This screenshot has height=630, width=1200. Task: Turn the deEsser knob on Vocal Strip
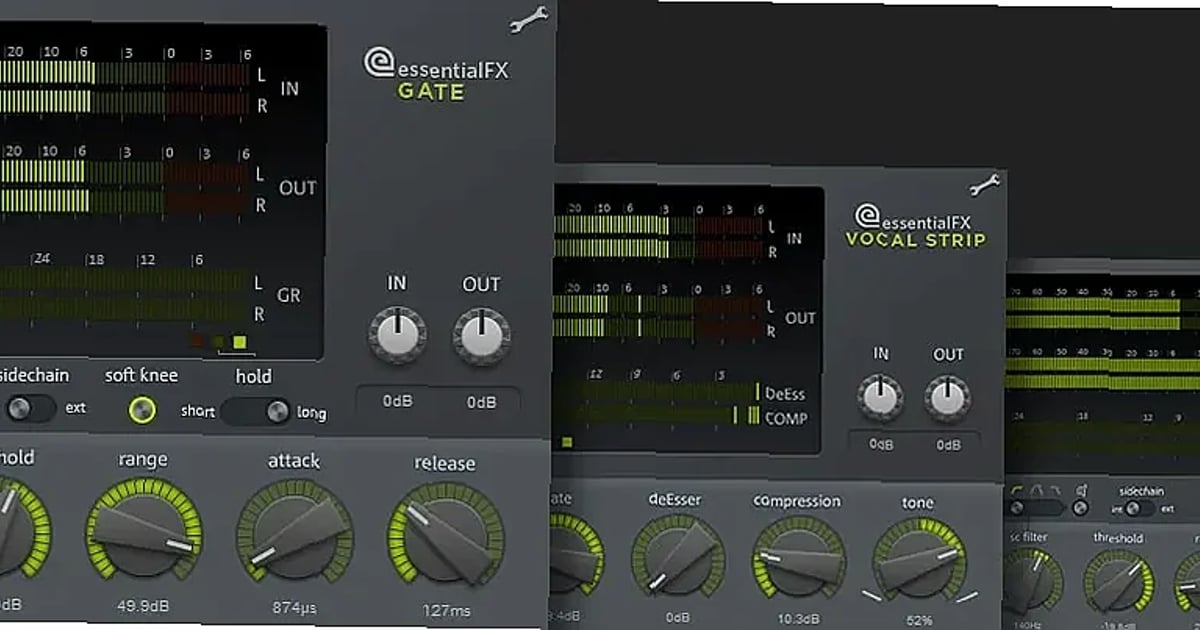click(676, 557)
